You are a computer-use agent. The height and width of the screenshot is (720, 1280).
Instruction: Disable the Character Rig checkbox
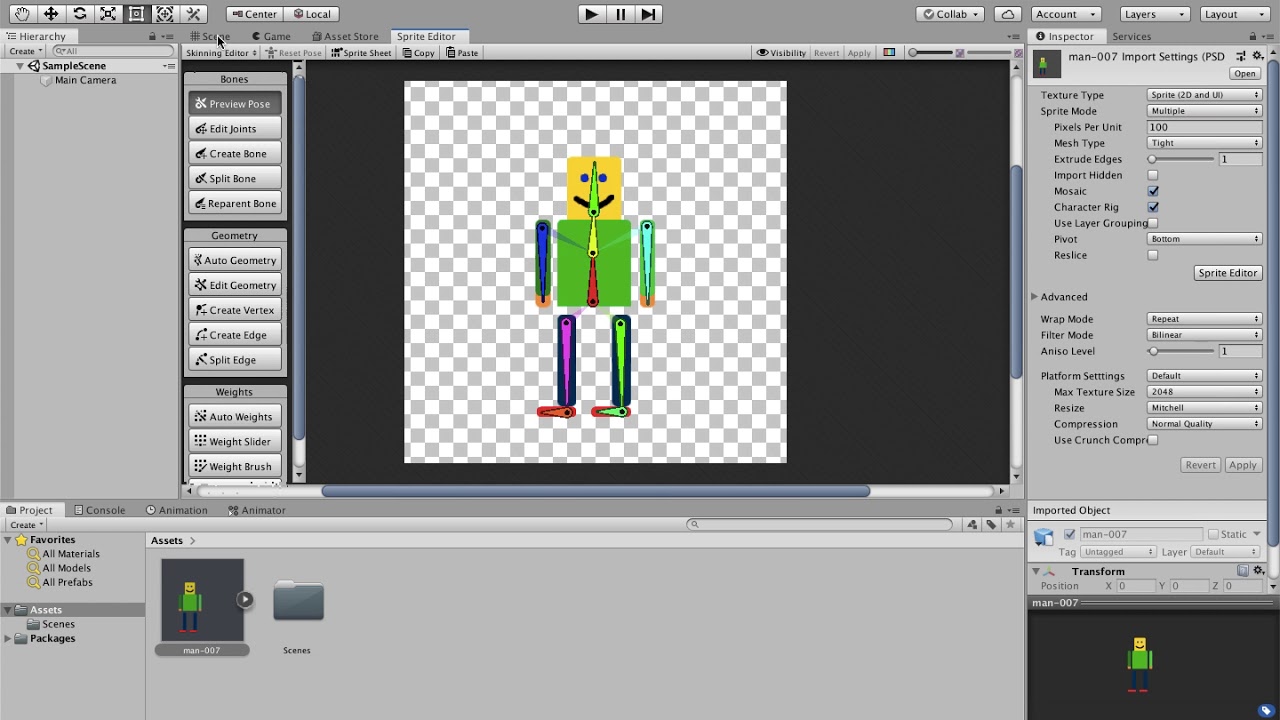[1153, 207]
